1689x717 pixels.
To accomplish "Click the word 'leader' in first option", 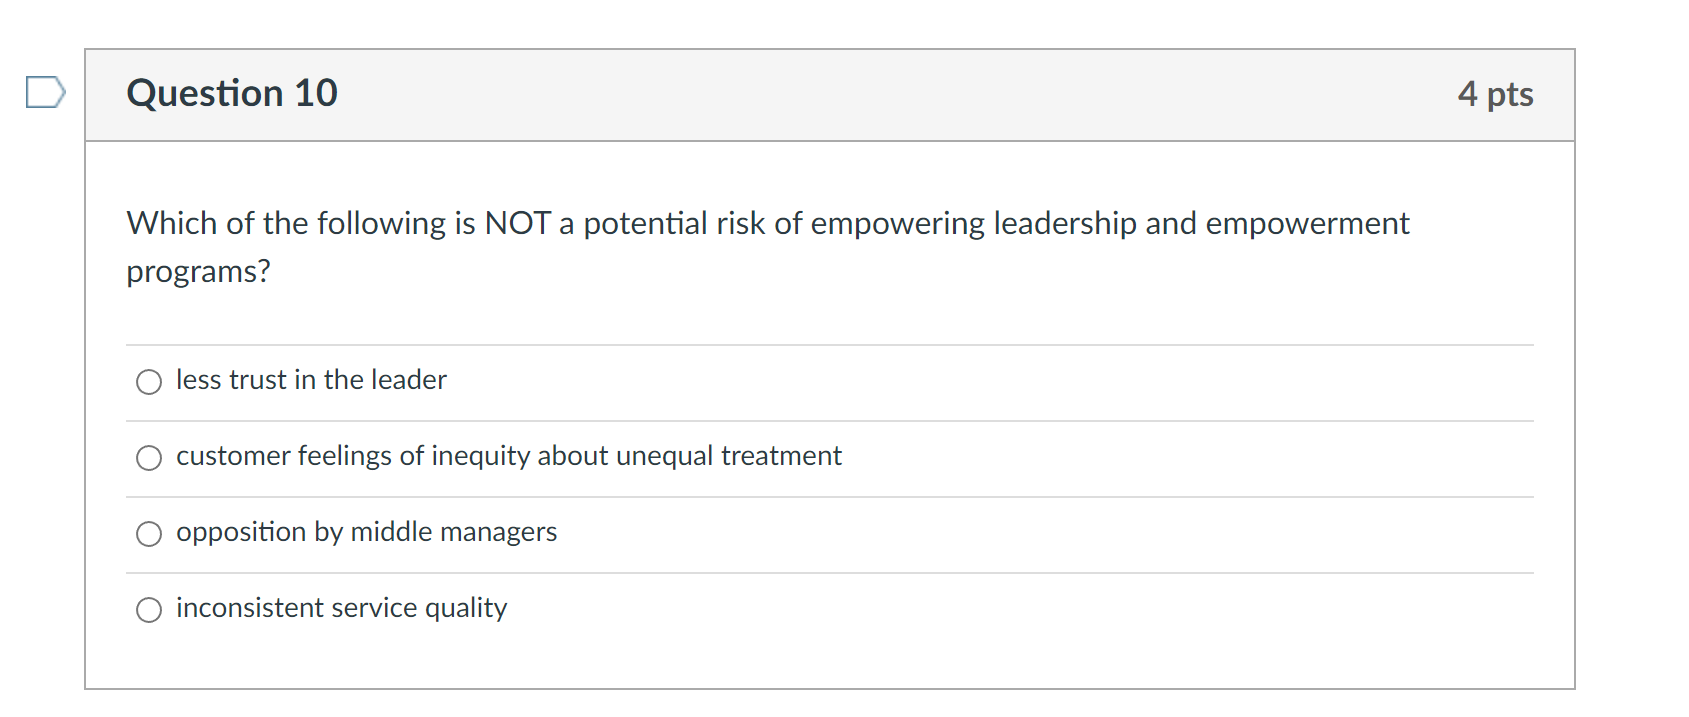I will click(x=408, y=380).
